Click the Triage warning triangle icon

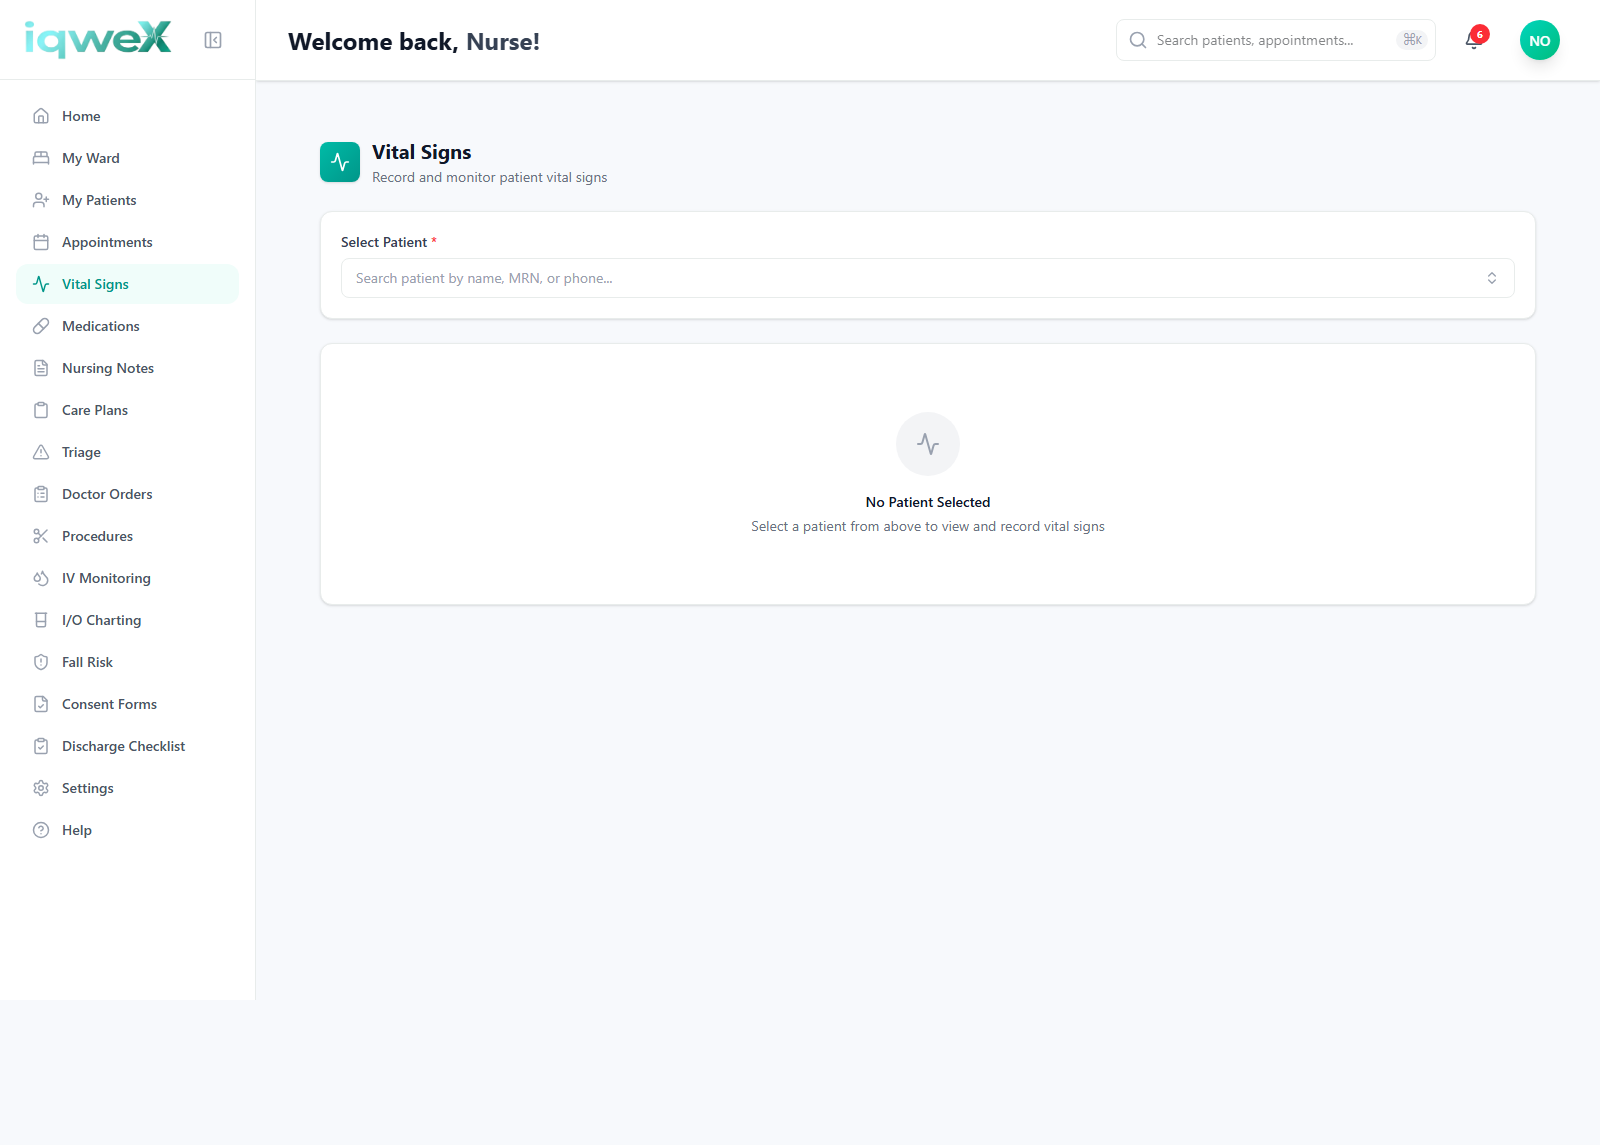(x=41, y=452)
